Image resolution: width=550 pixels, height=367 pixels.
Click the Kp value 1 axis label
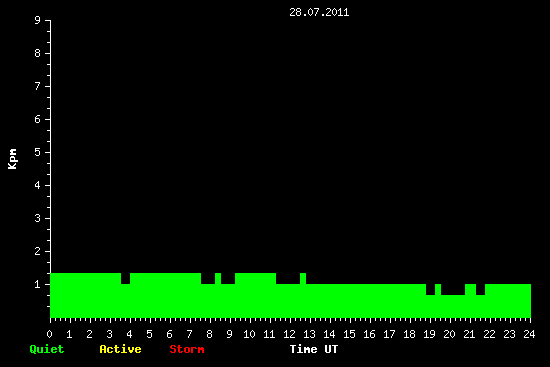(38, 285)
